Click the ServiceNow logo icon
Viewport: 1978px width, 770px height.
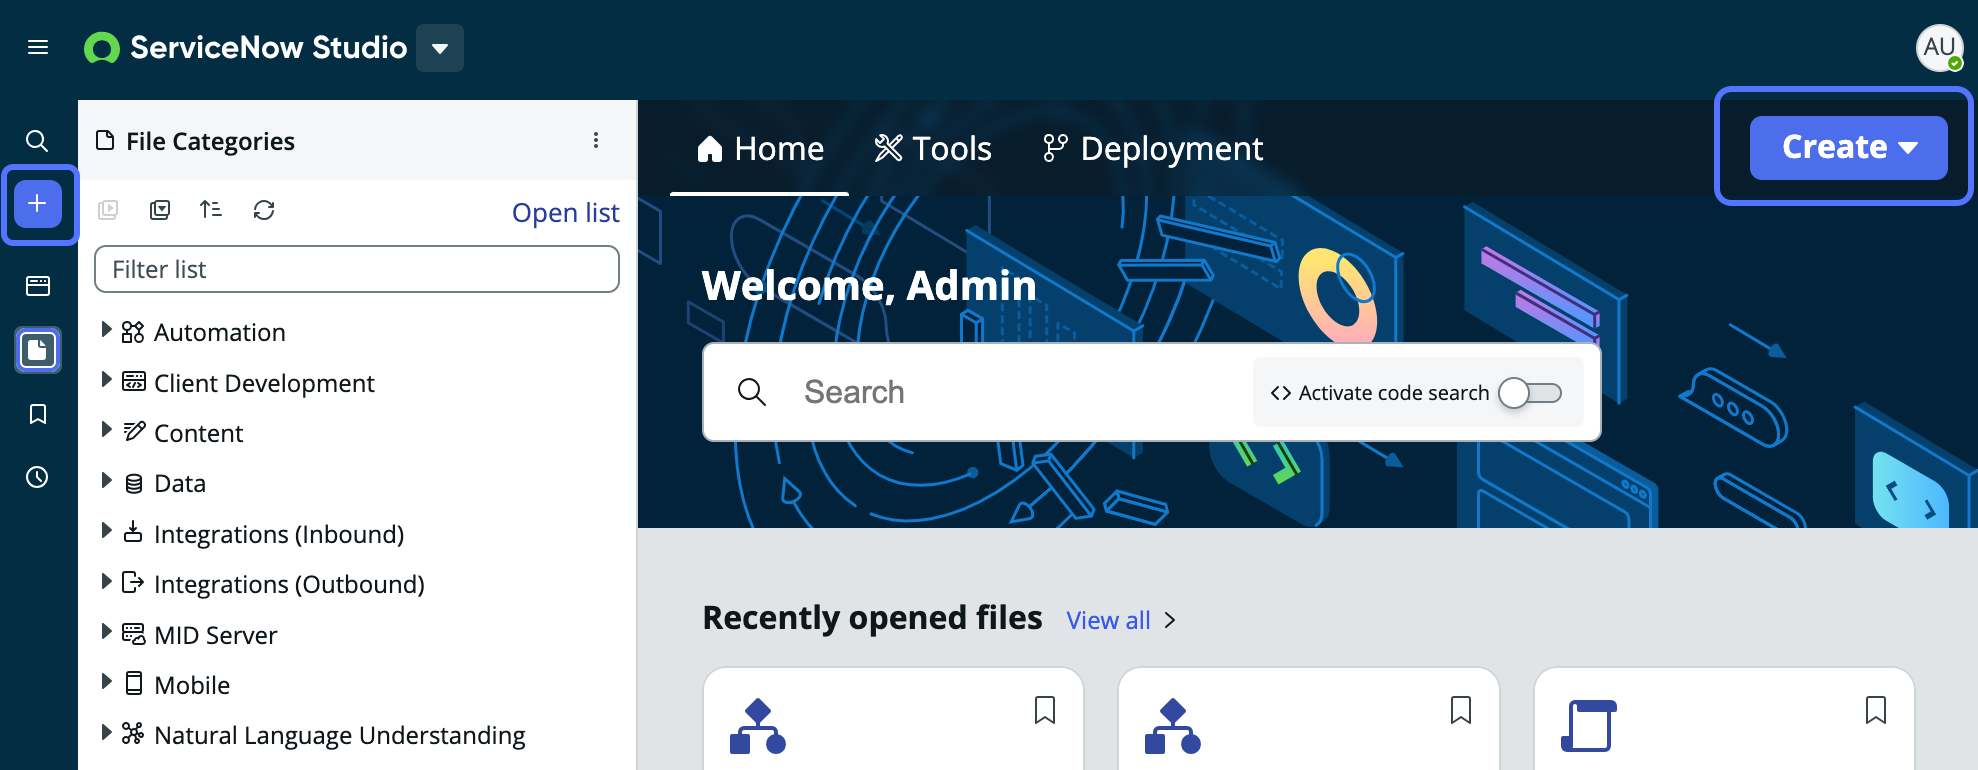pyautogui.click(x=101, y=48)
